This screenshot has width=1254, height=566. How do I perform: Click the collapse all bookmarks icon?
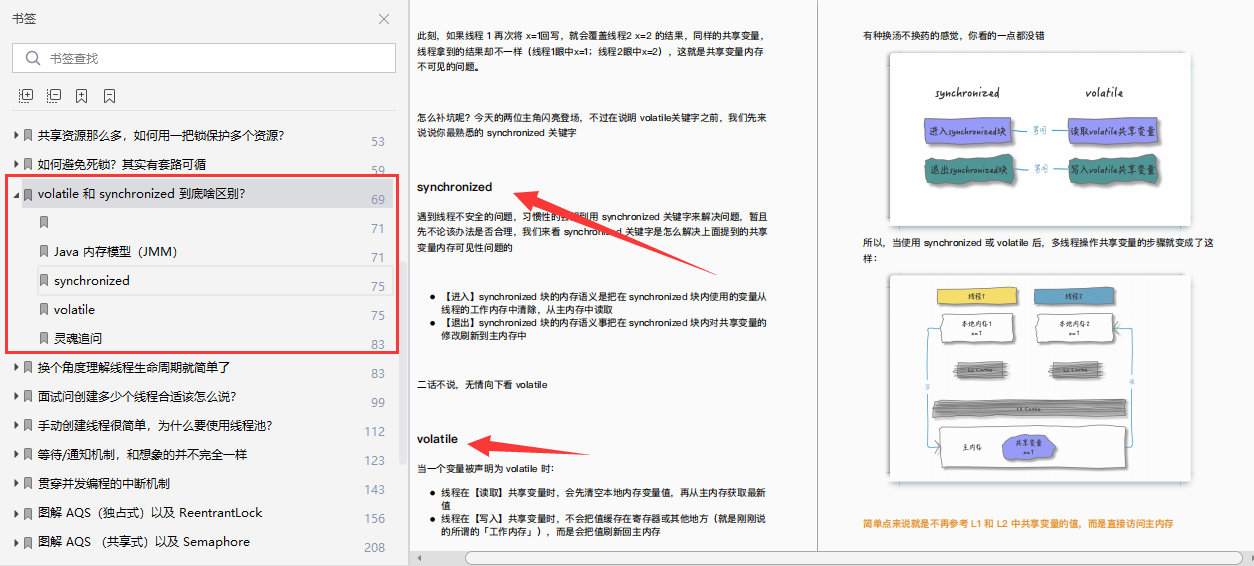54,96
